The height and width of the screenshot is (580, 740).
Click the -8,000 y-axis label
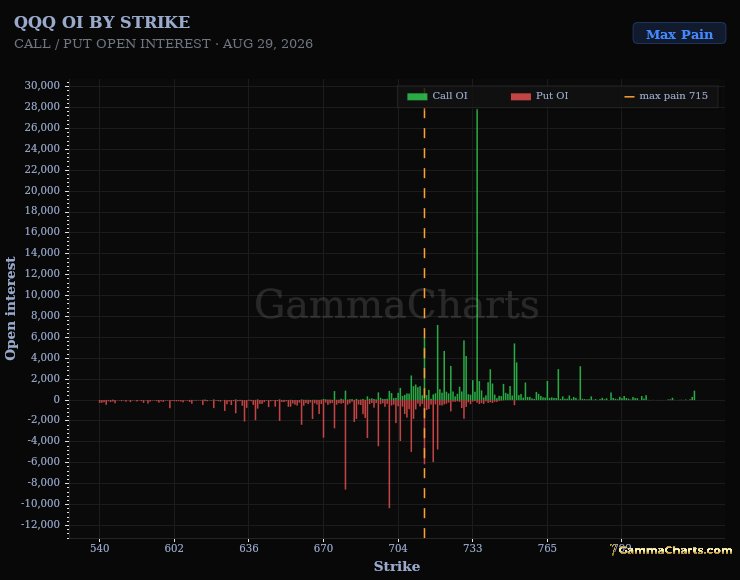(x=43, y=482)
